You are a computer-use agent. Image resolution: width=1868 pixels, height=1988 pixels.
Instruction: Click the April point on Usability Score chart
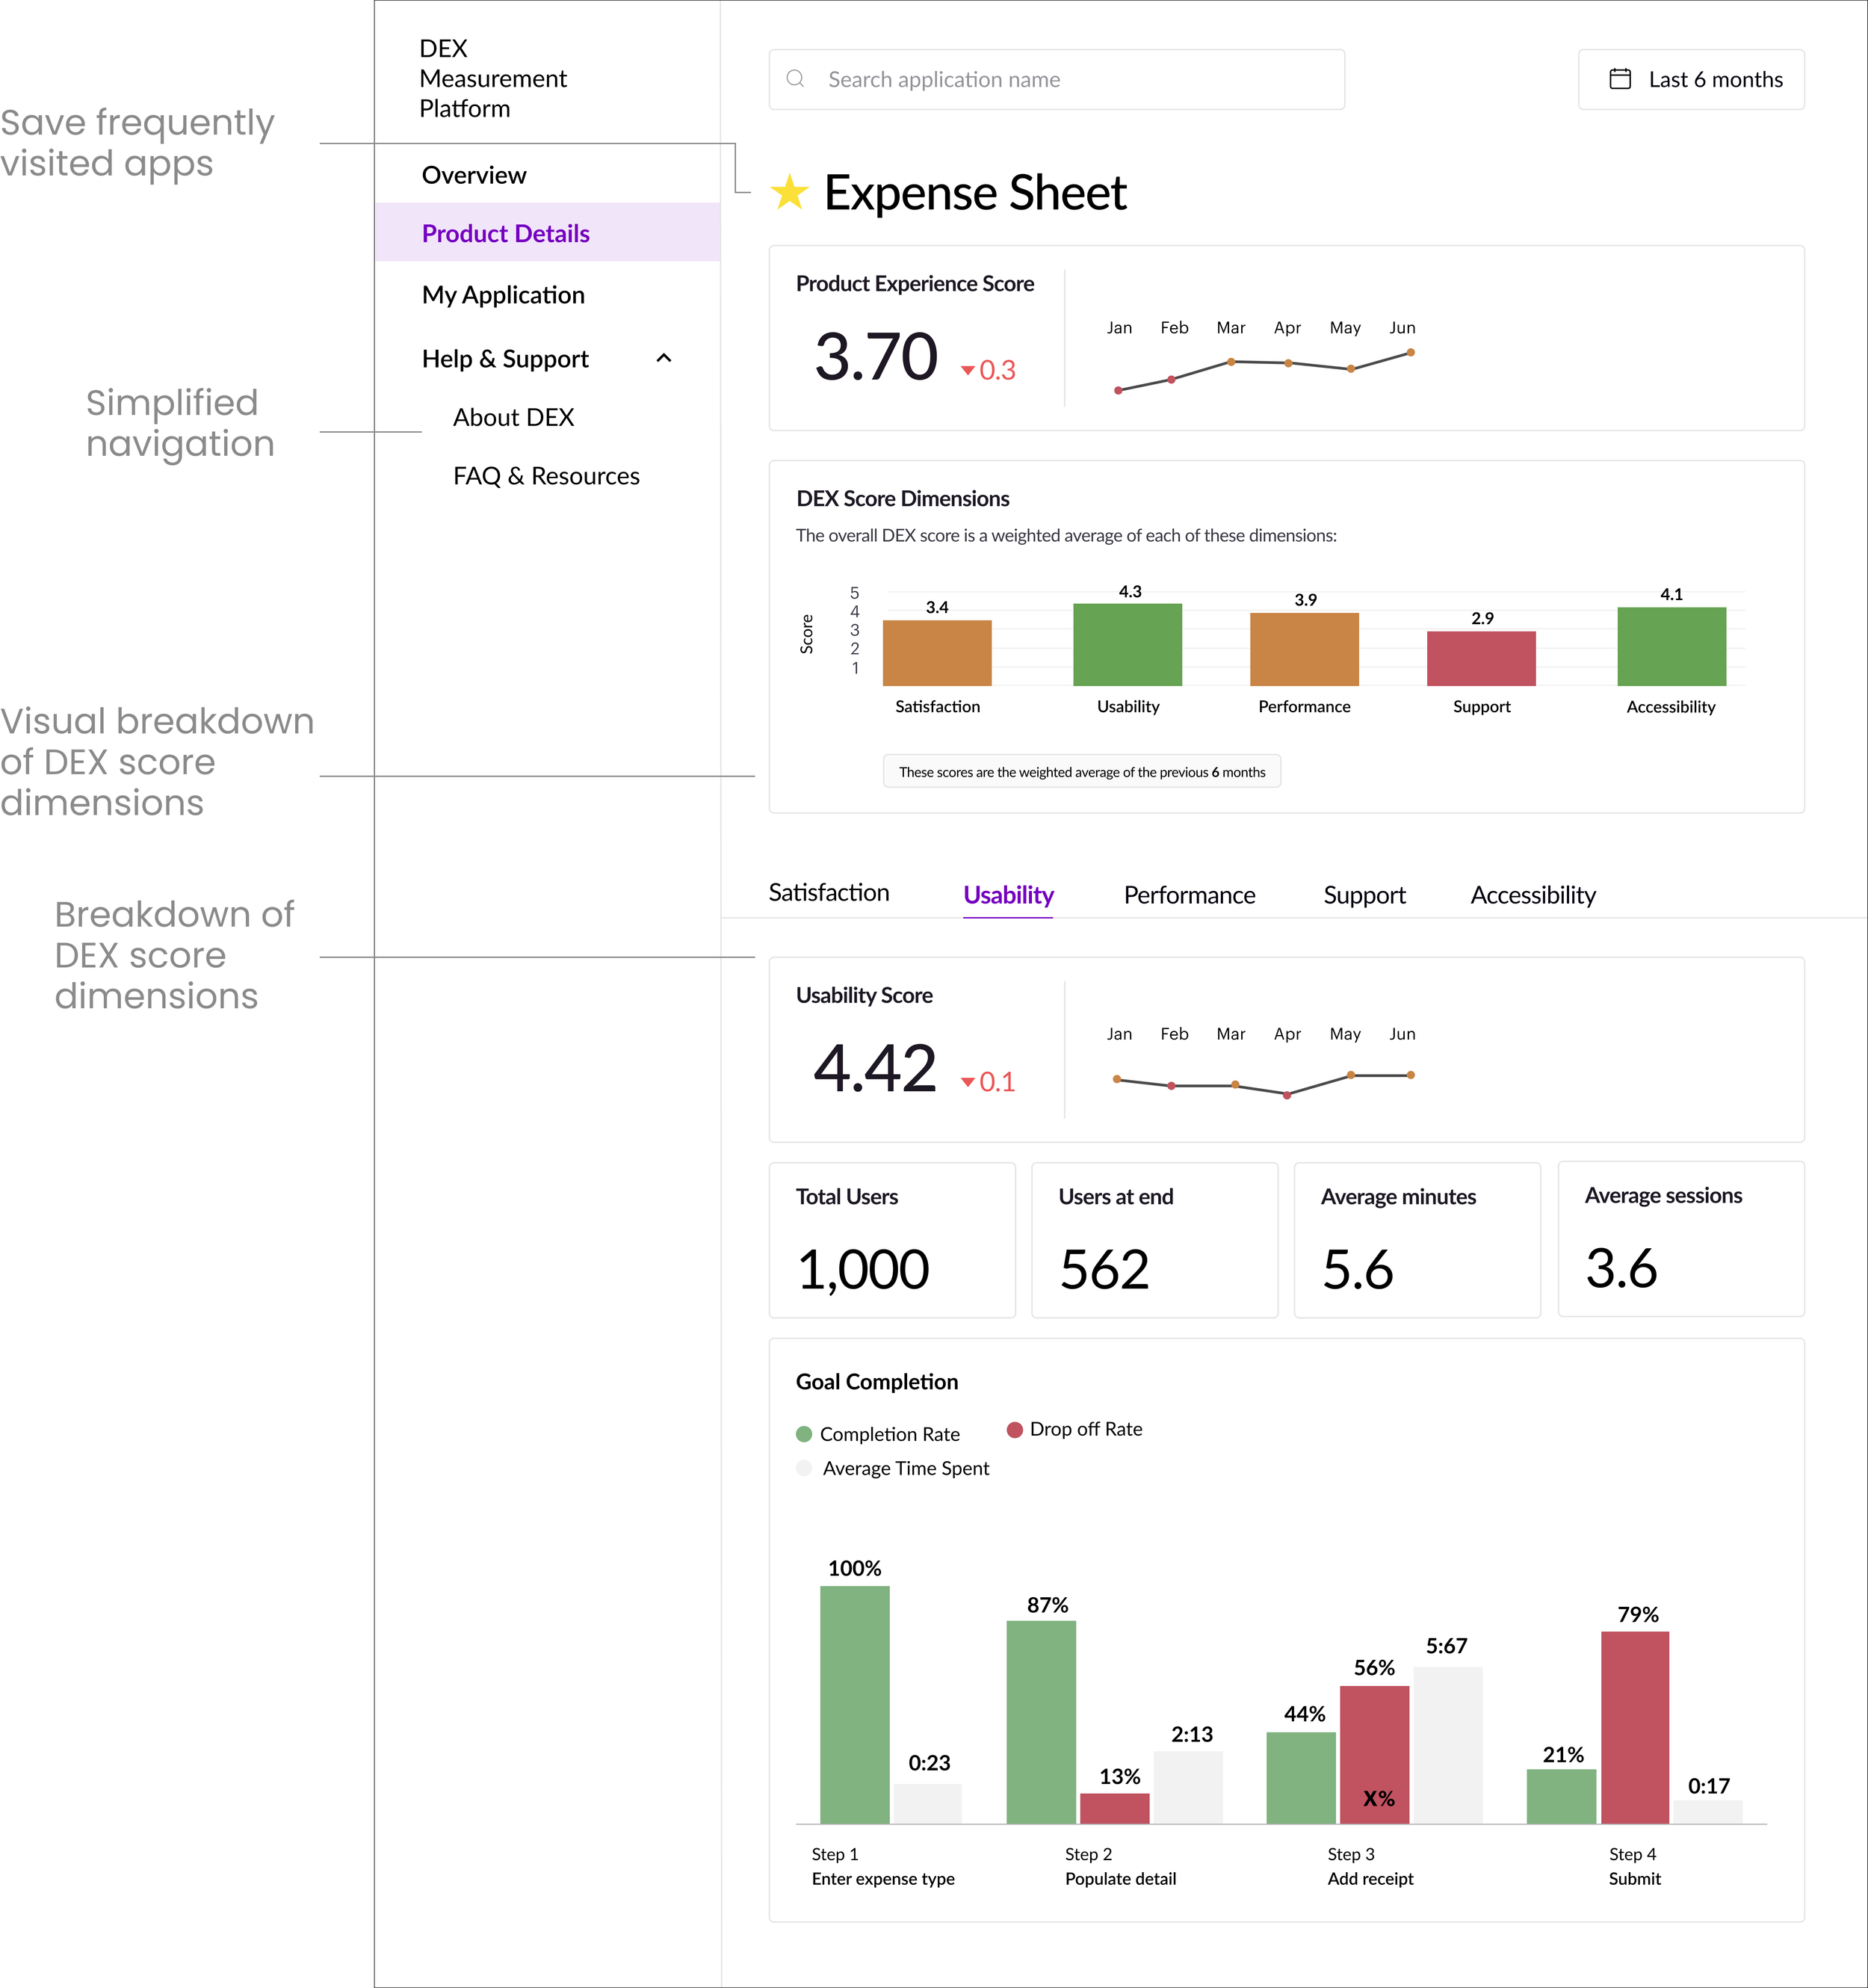[1287, 1095]
